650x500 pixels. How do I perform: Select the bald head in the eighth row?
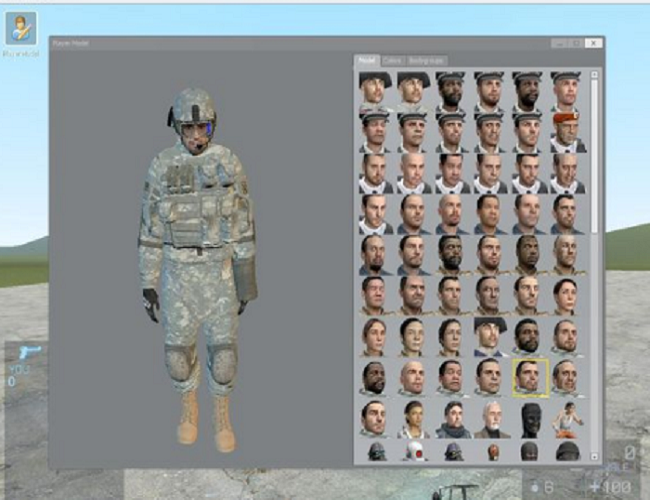(x=414, y=378)
